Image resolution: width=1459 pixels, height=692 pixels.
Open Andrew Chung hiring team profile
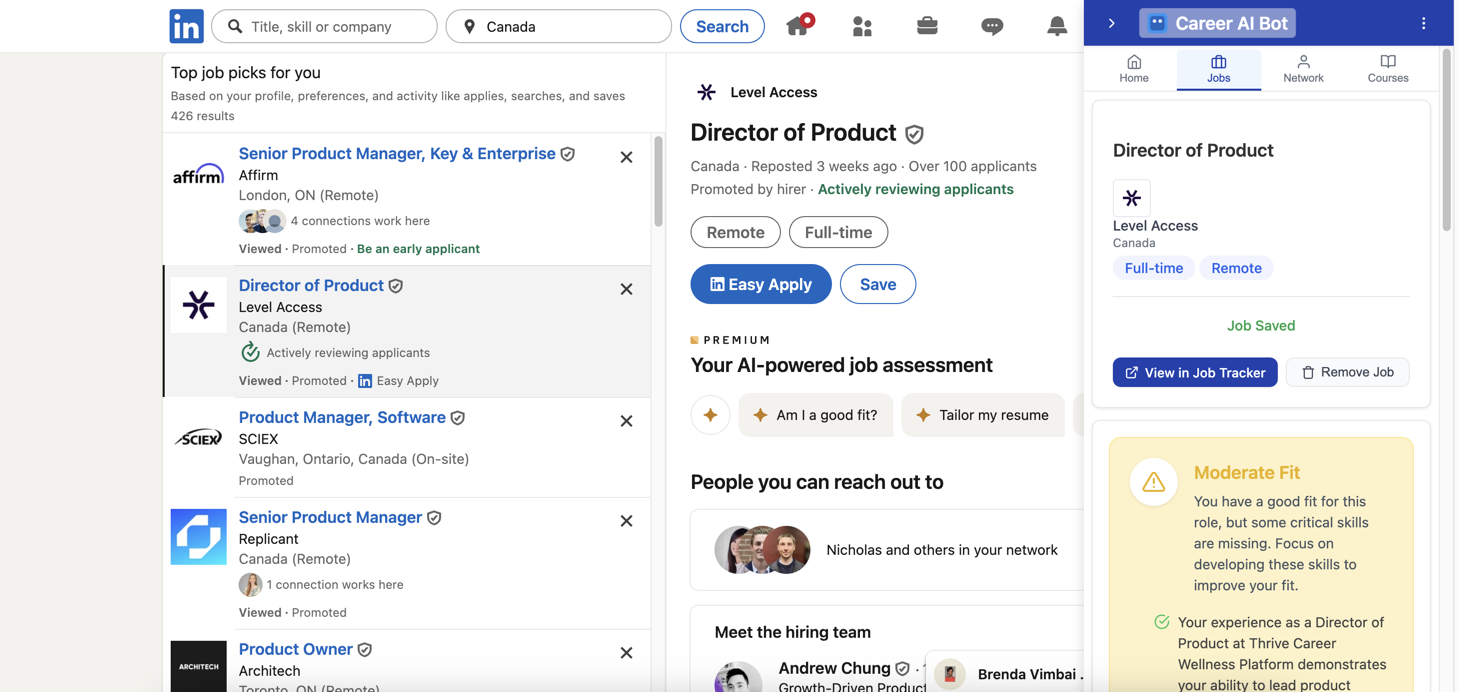(834, 668)
